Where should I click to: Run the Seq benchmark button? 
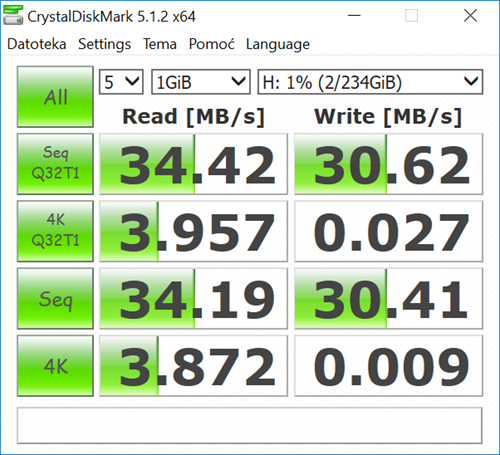pyautogui.click(x=55, y=298)
